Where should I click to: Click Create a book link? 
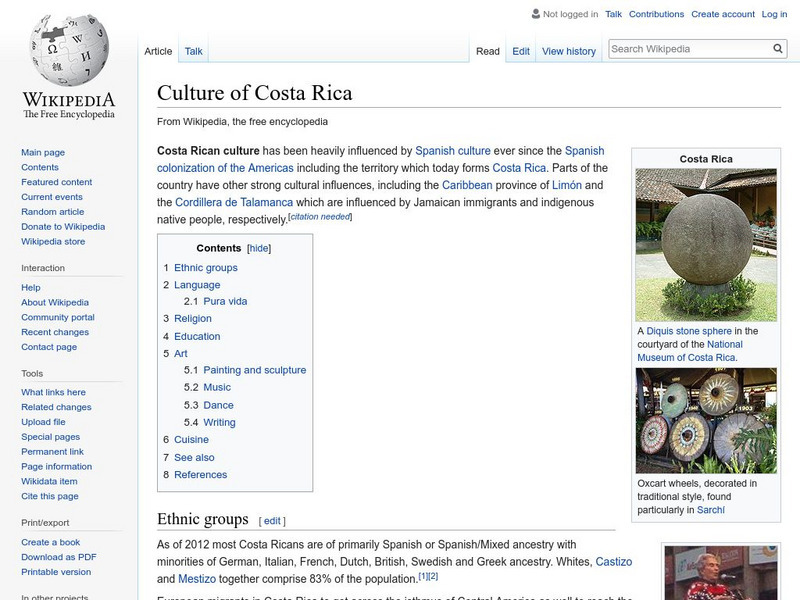point(51,542)
